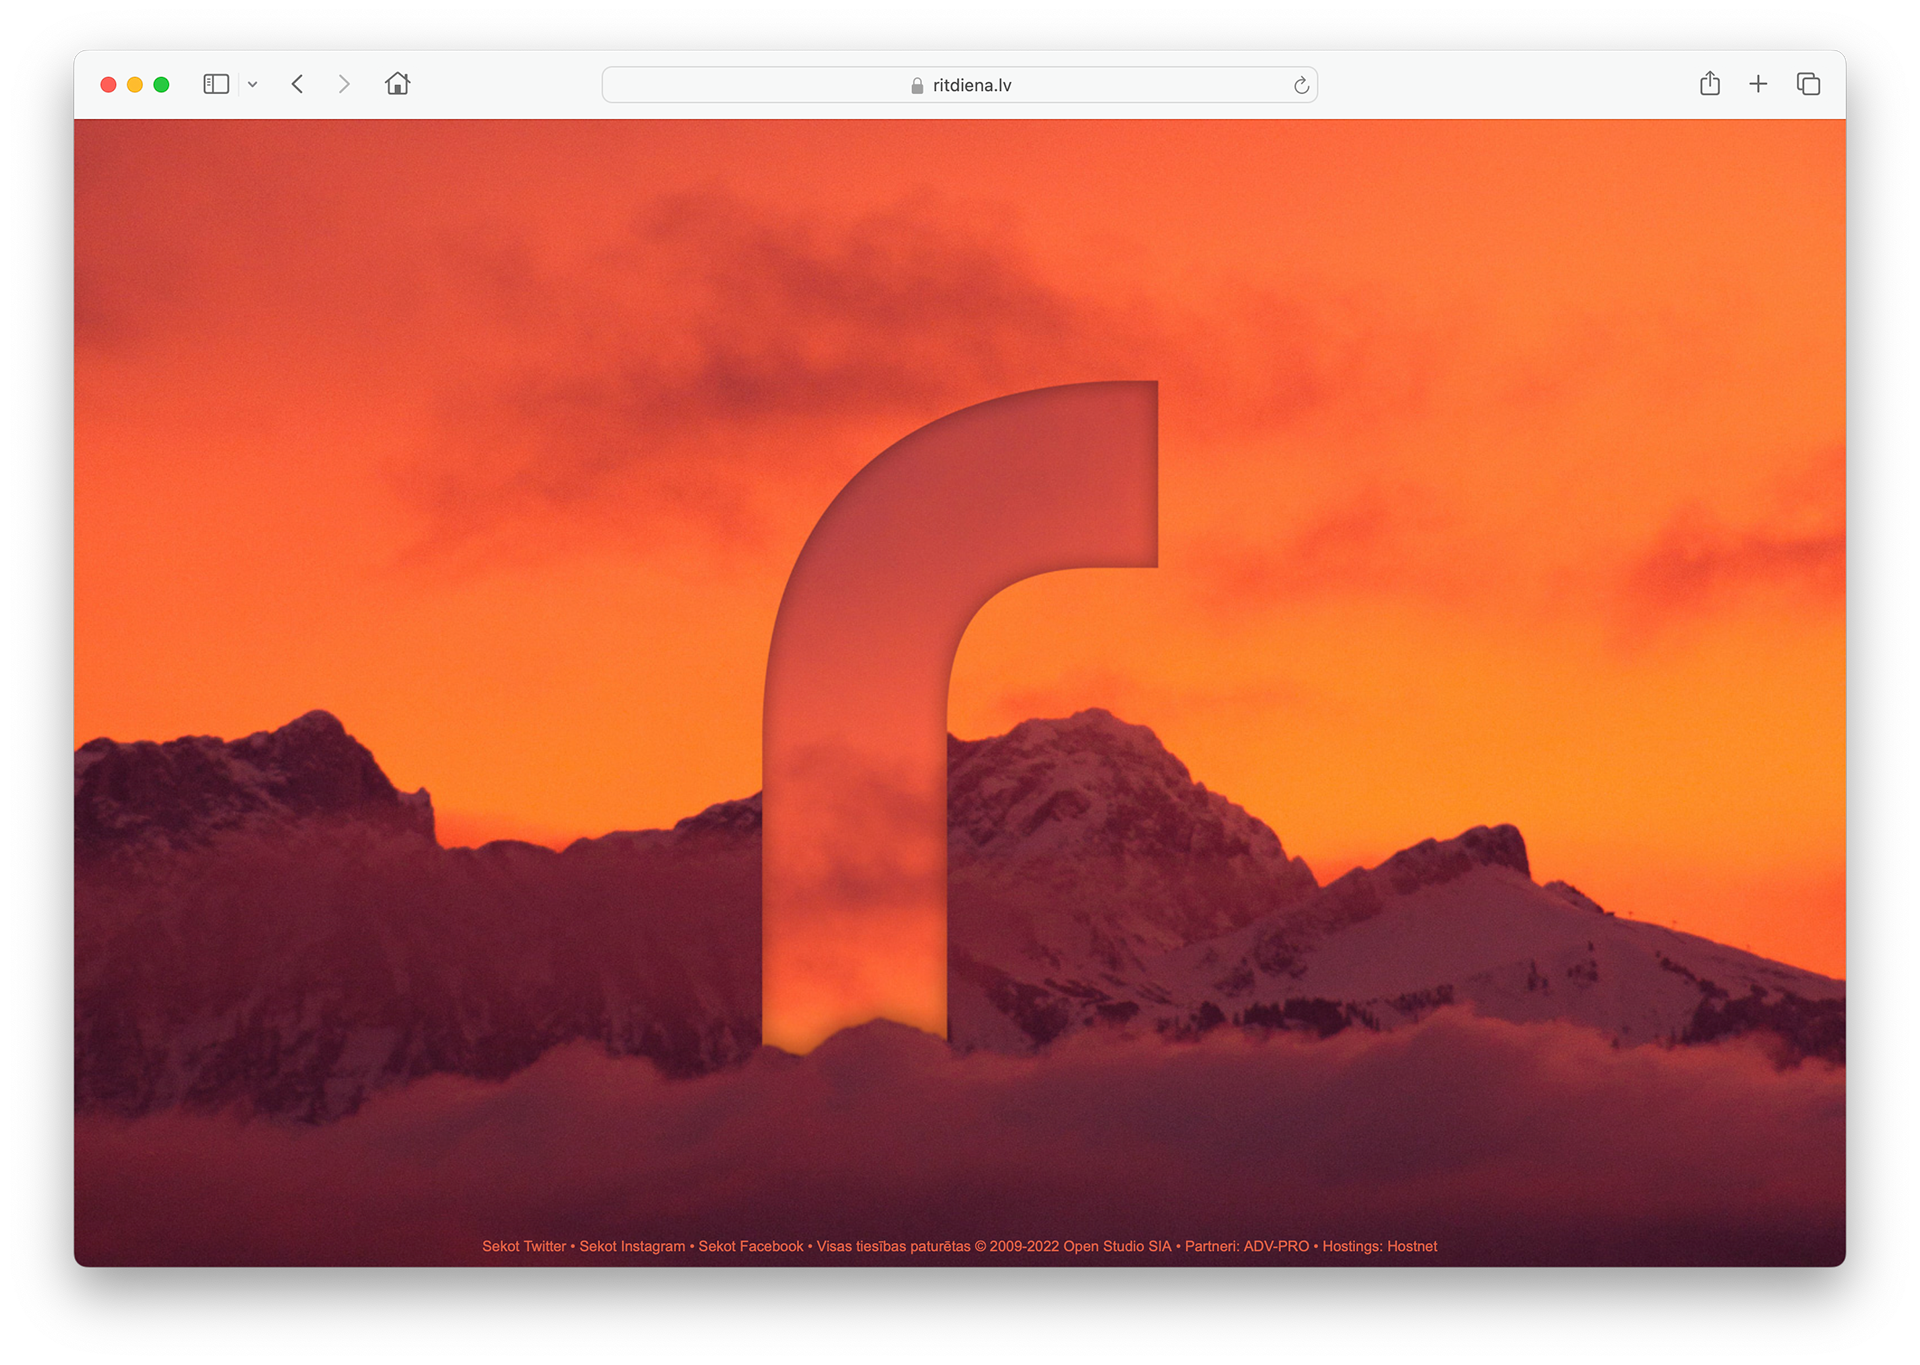Show the tab overview icon
Viewport: 1920px width, 1365px height.
pos(1808,84)
